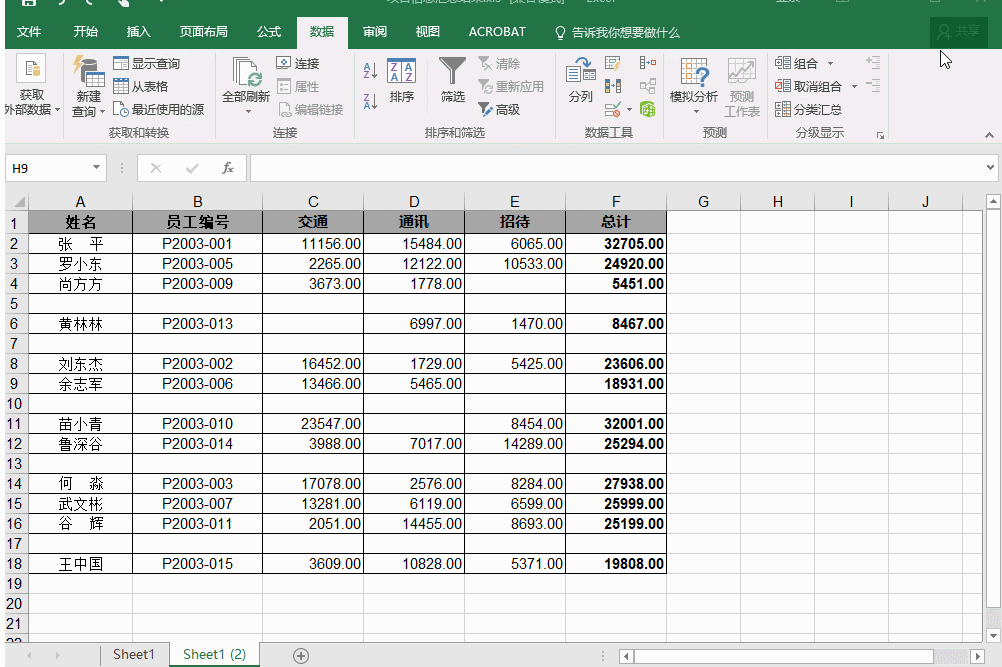Select row 9 header
This screenshot has width=1002, height=667.
(14, 384)
